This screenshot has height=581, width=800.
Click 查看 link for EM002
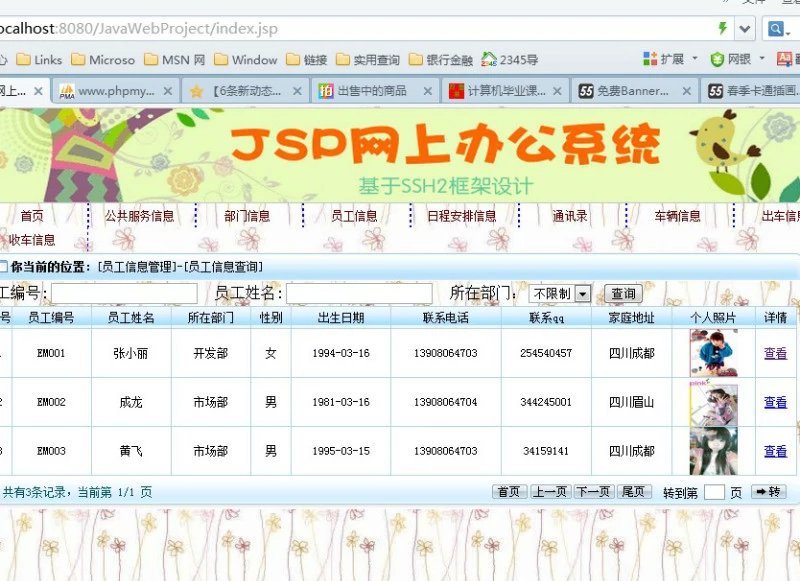(x=775, y=402)
